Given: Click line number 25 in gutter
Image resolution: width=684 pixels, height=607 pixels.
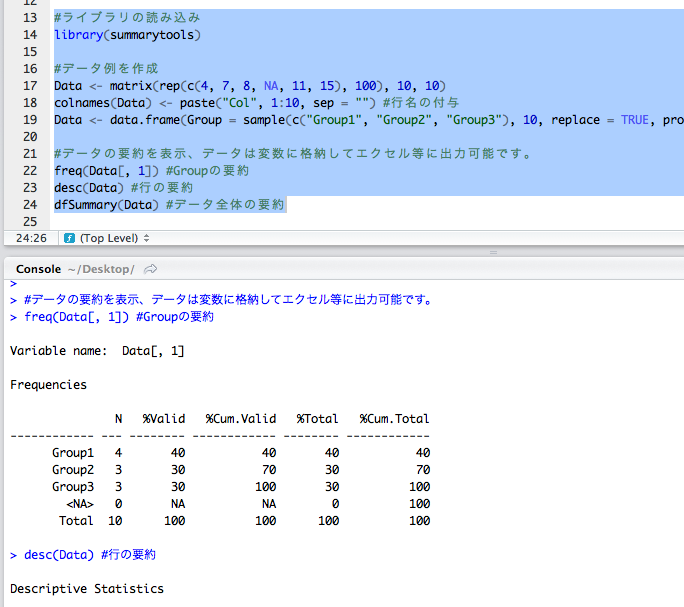Looking at the screenshot, I should click(30, 222).
